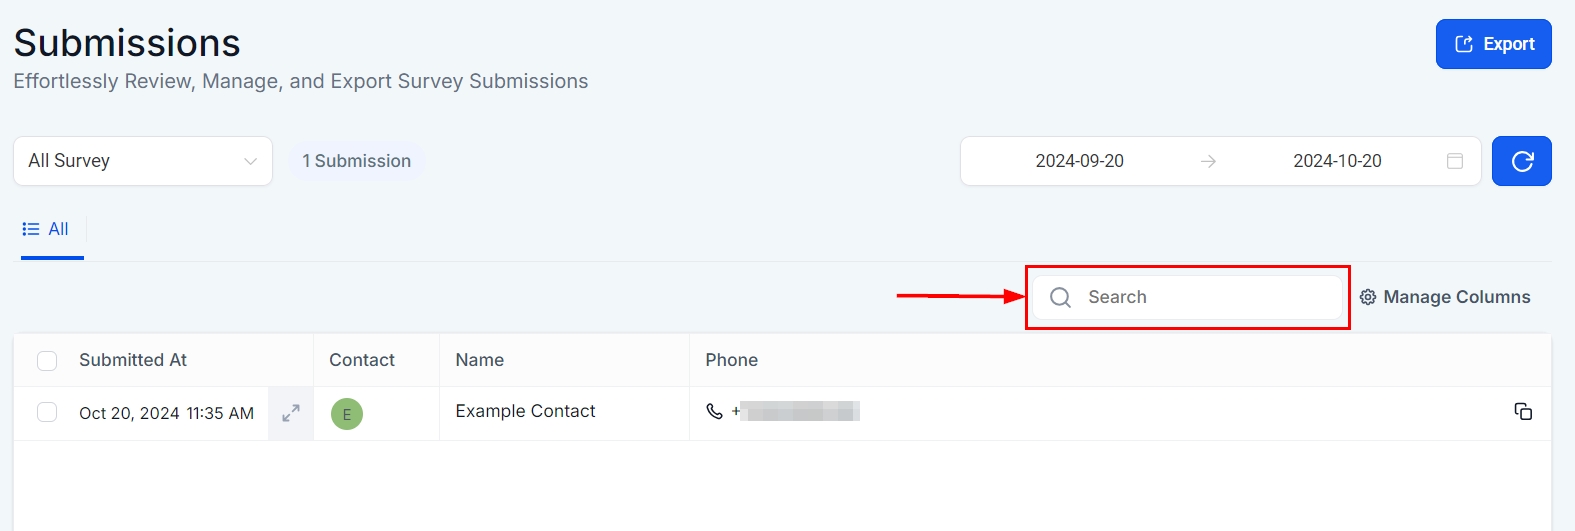
Task: Click the Submitted At column header
Action: tap(133, 360)
